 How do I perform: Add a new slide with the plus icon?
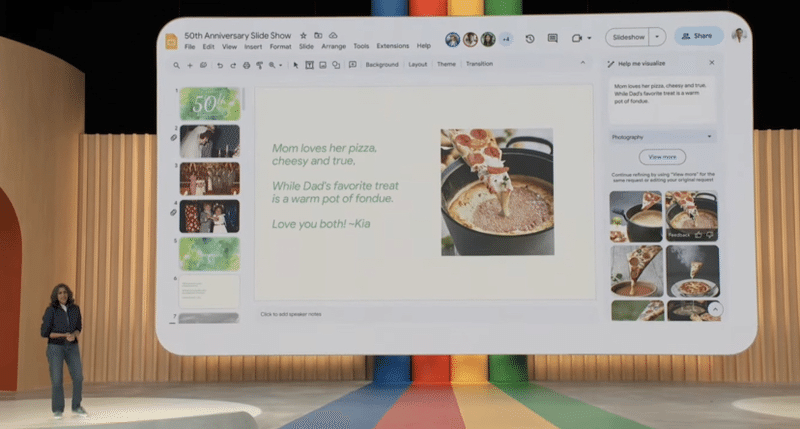pos(190,65)
